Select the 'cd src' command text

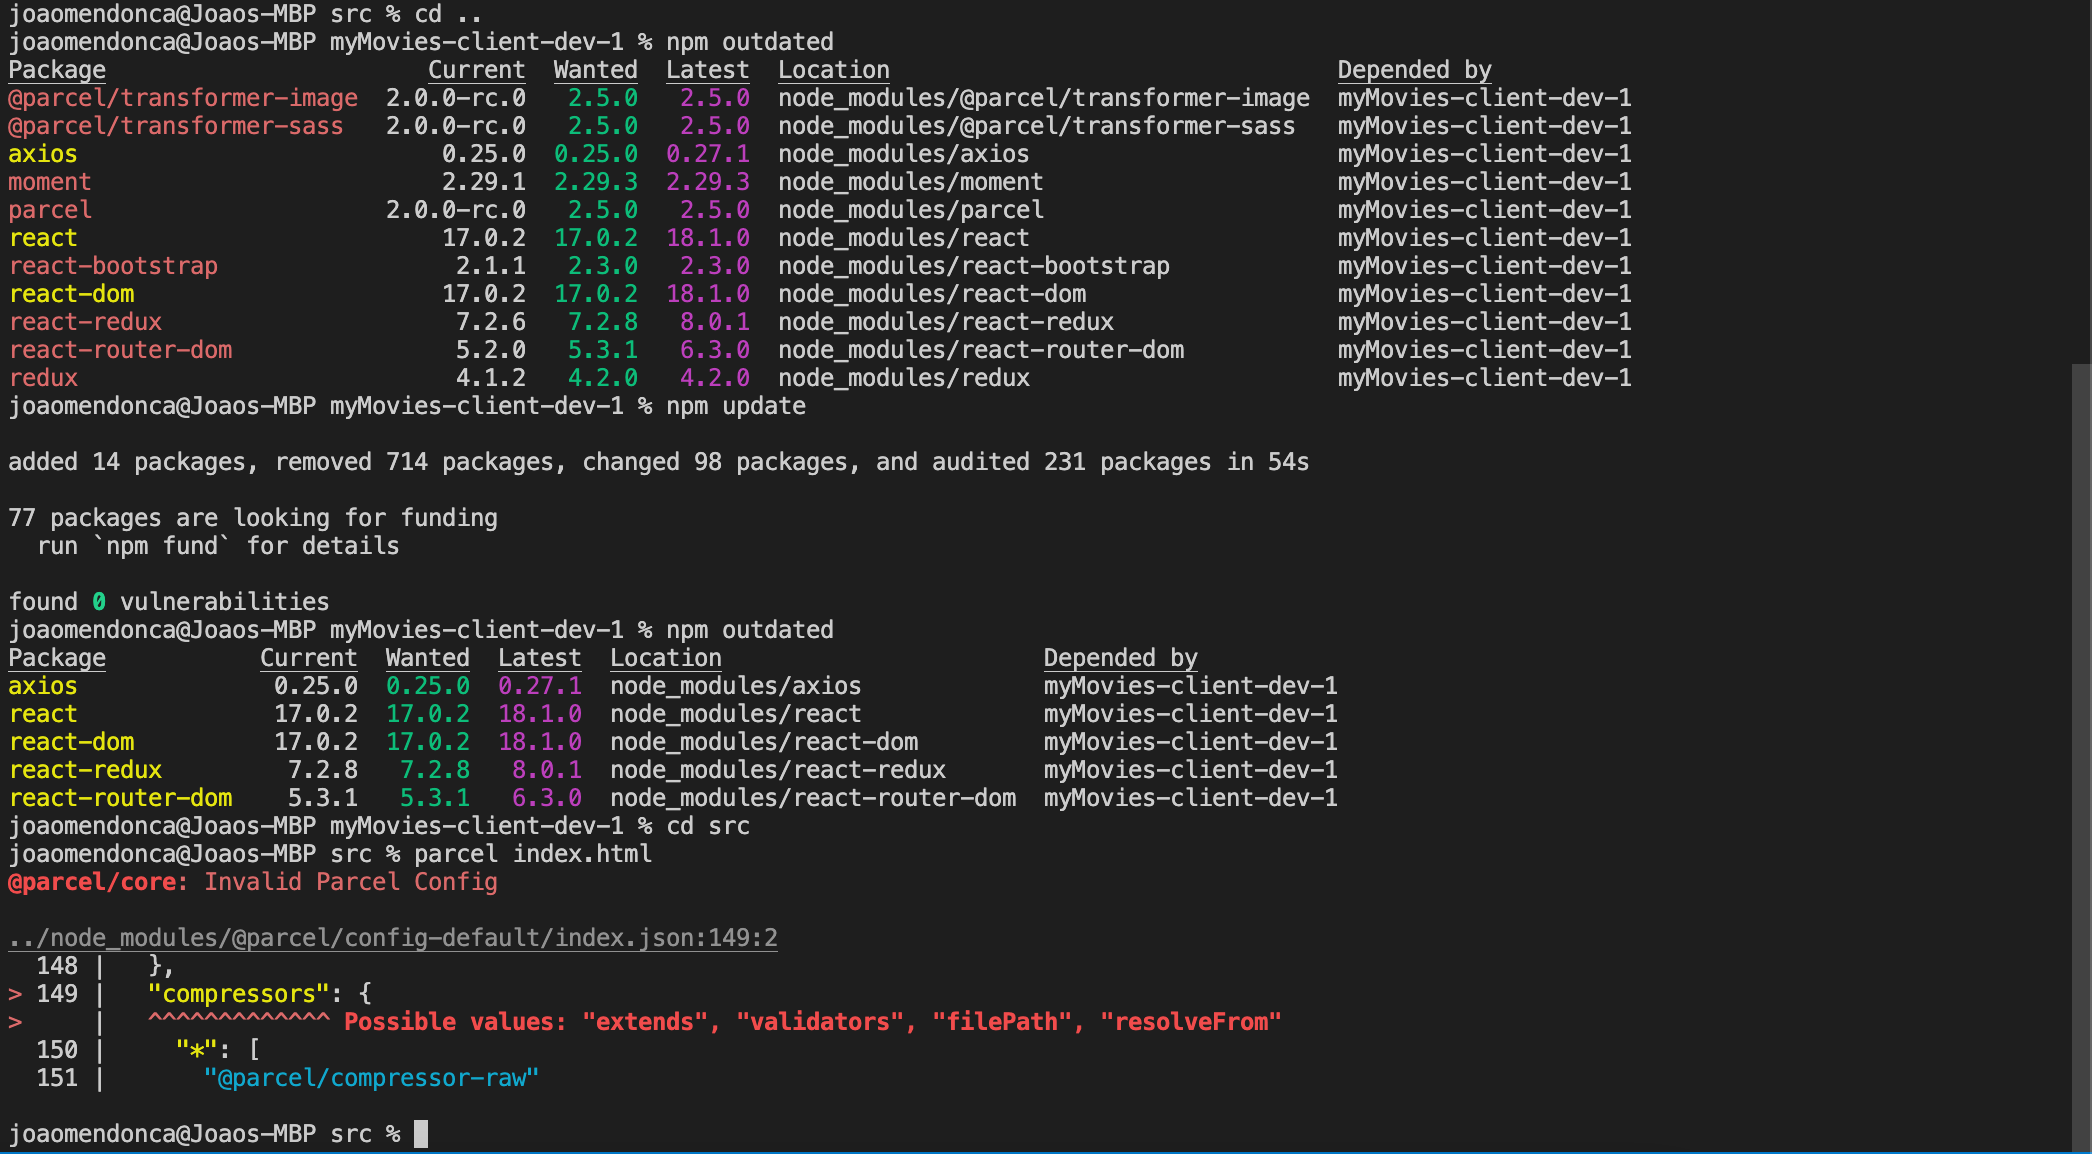pyautogui.click(x=708, y=826)
